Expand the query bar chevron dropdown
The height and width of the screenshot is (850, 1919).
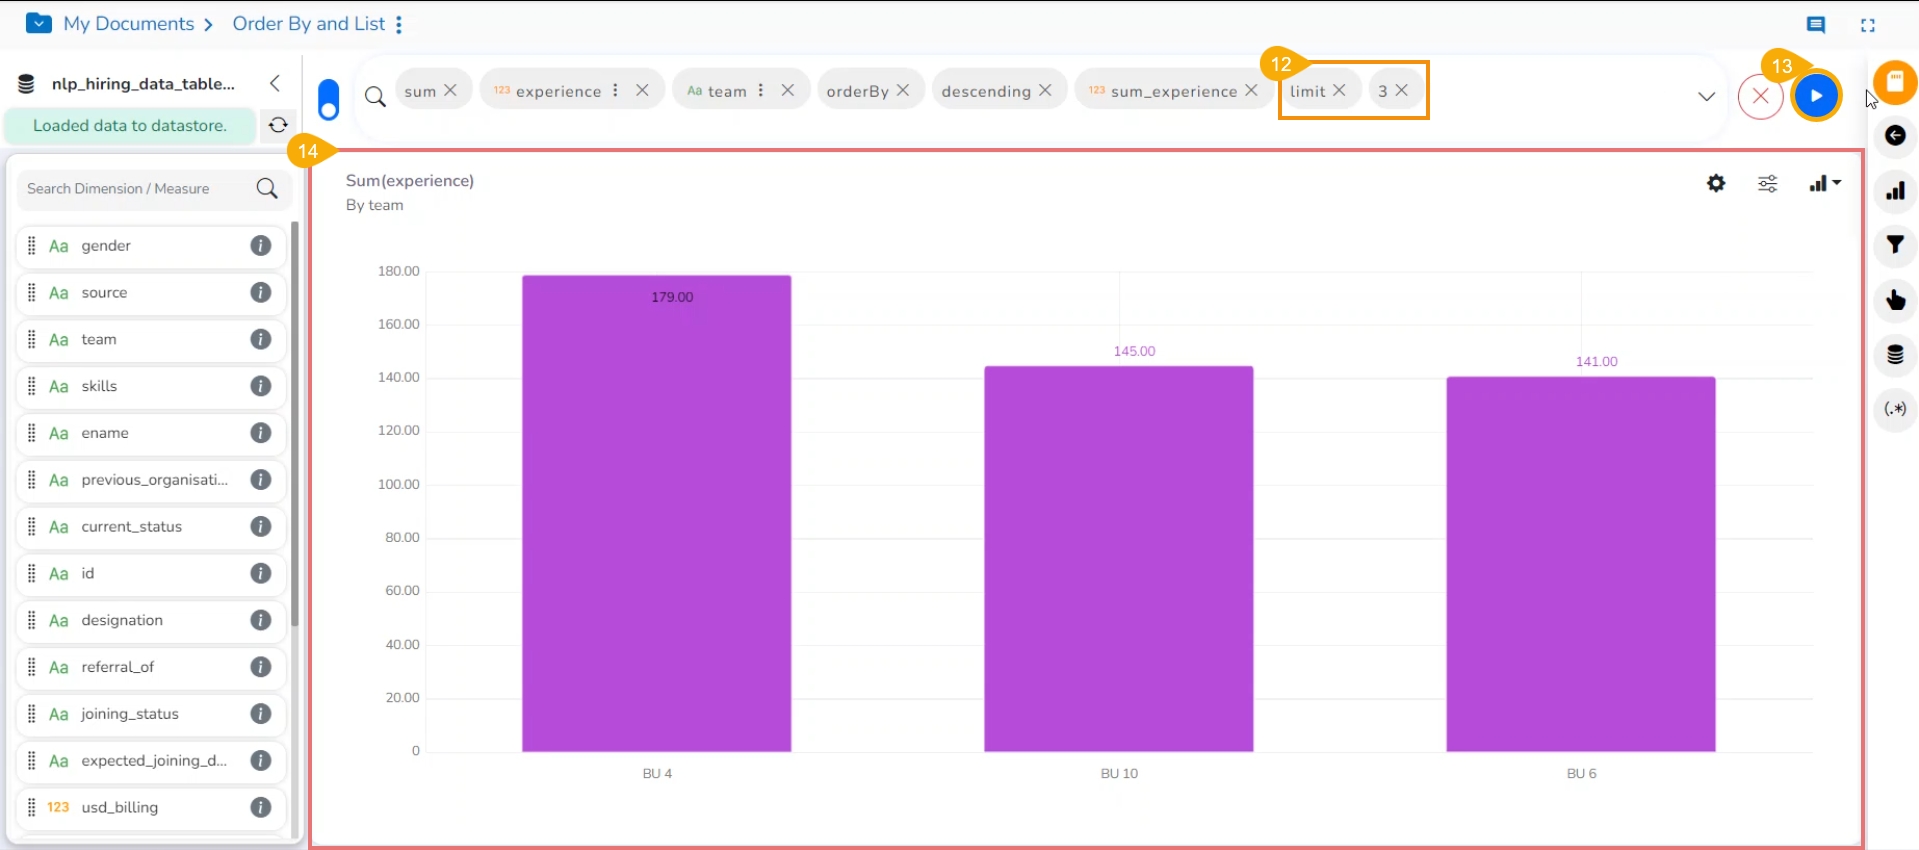point(1706,97)
